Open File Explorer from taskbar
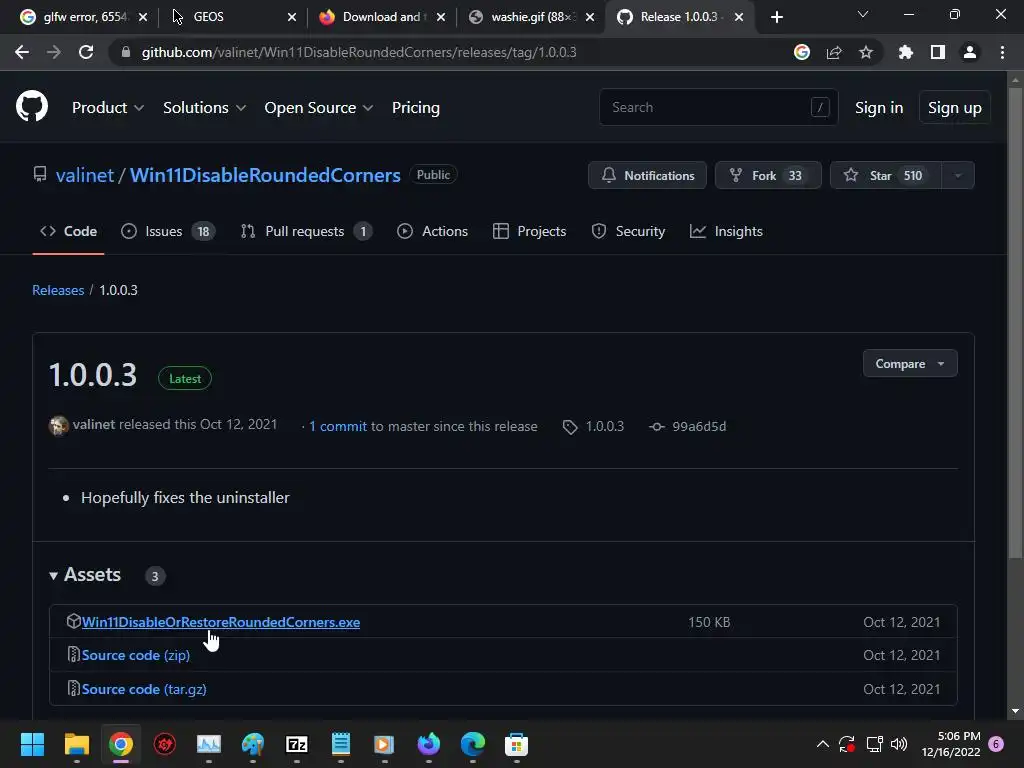 pos(76,744)
